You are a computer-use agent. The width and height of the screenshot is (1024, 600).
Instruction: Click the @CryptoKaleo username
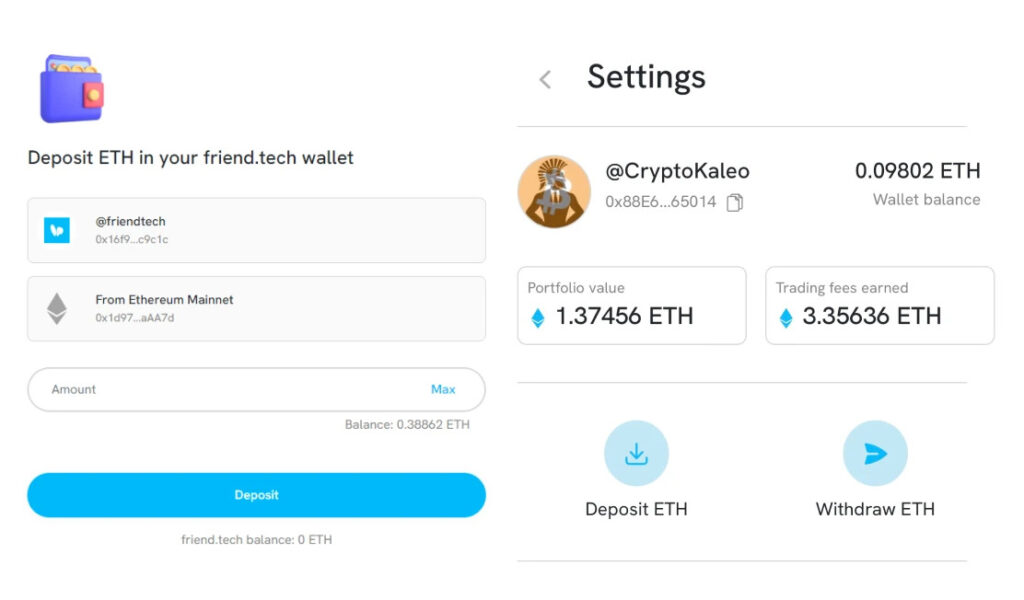677,171
